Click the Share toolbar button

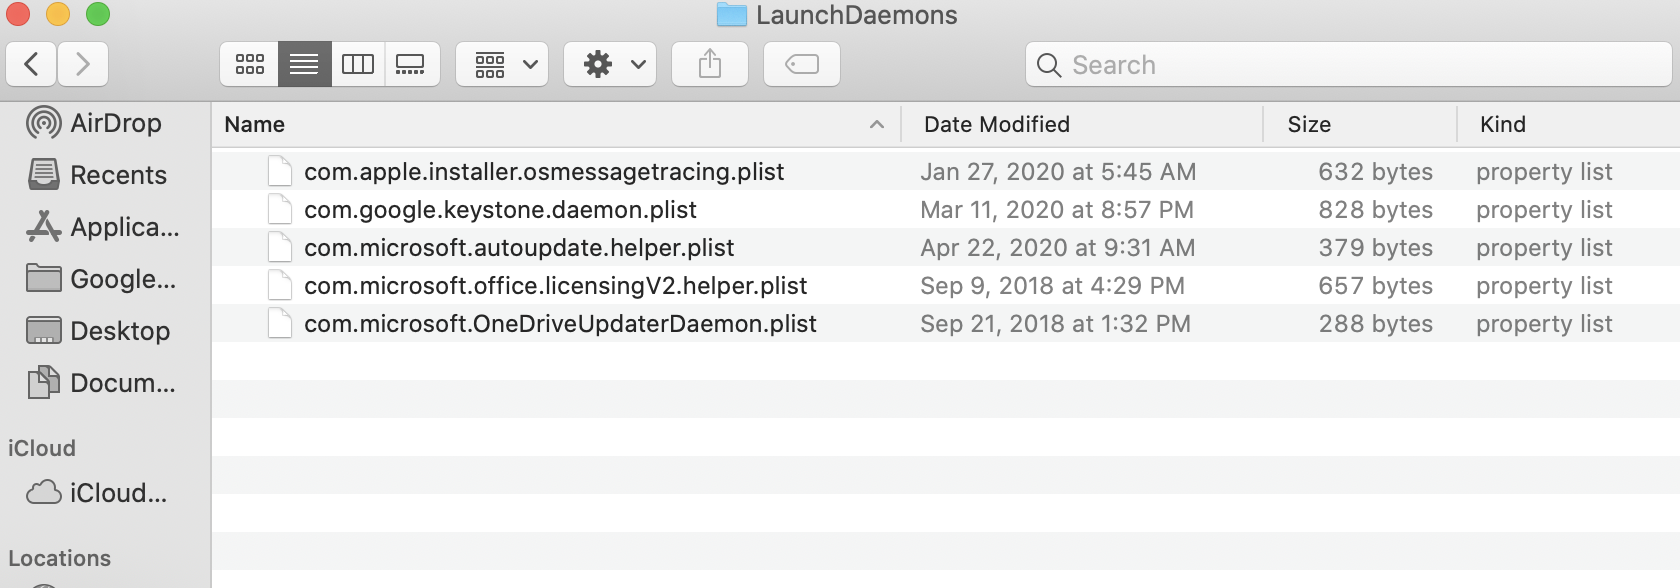pyautogui.click(x=710, y=65)
